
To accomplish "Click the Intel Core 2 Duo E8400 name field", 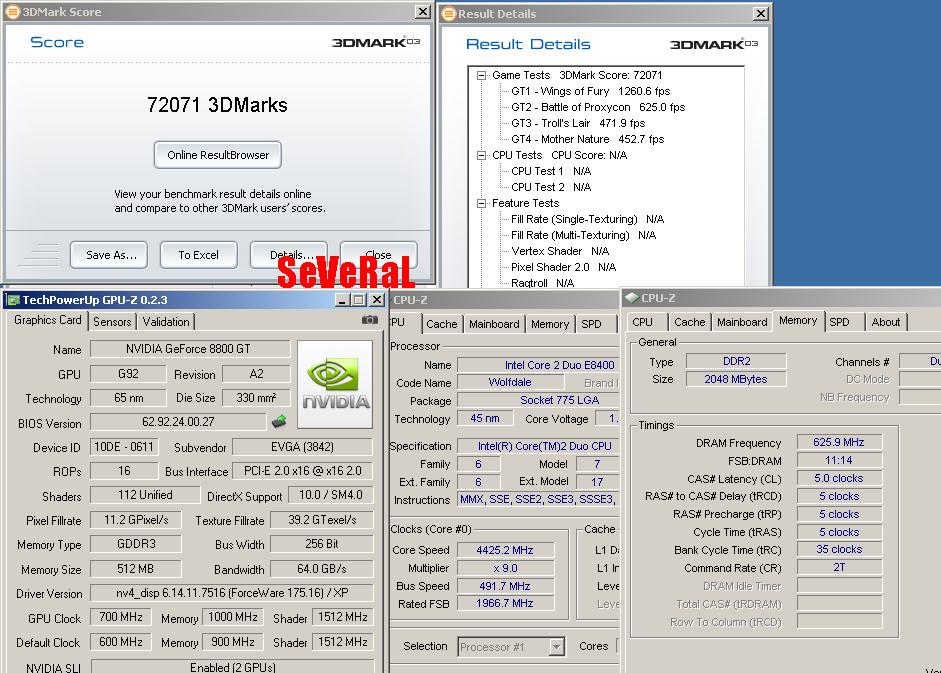I will (x=538, y=365).
